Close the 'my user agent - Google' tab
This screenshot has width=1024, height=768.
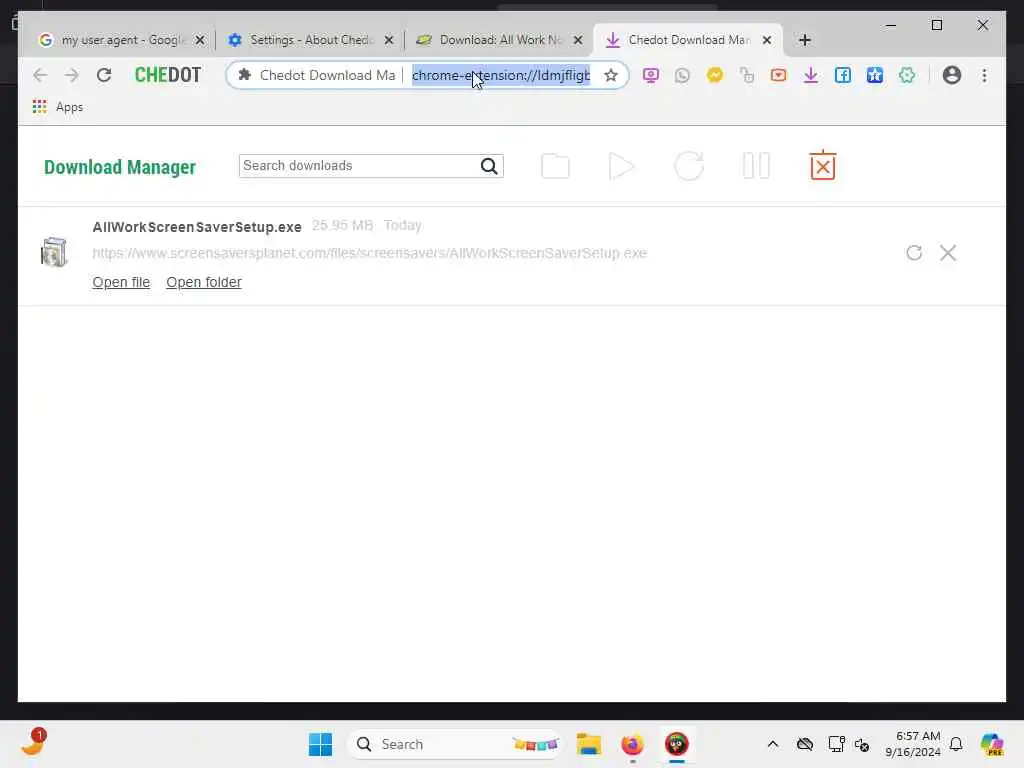point(200,40)
